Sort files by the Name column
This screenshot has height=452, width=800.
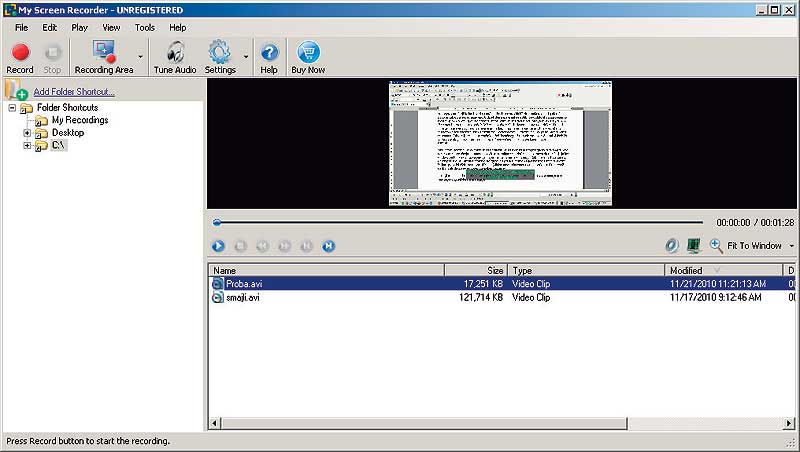coord(327,270)
